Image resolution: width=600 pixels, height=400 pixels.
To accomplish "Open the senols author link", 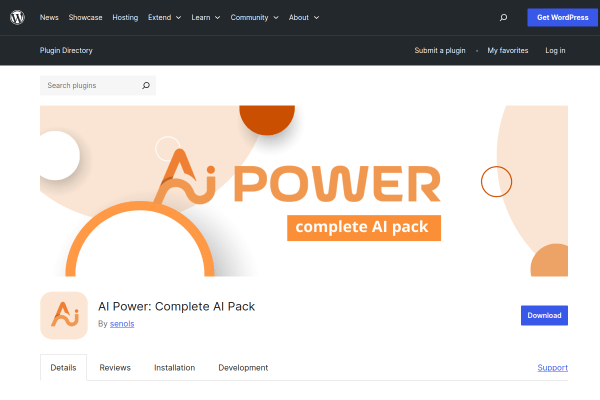I will 122,324.
